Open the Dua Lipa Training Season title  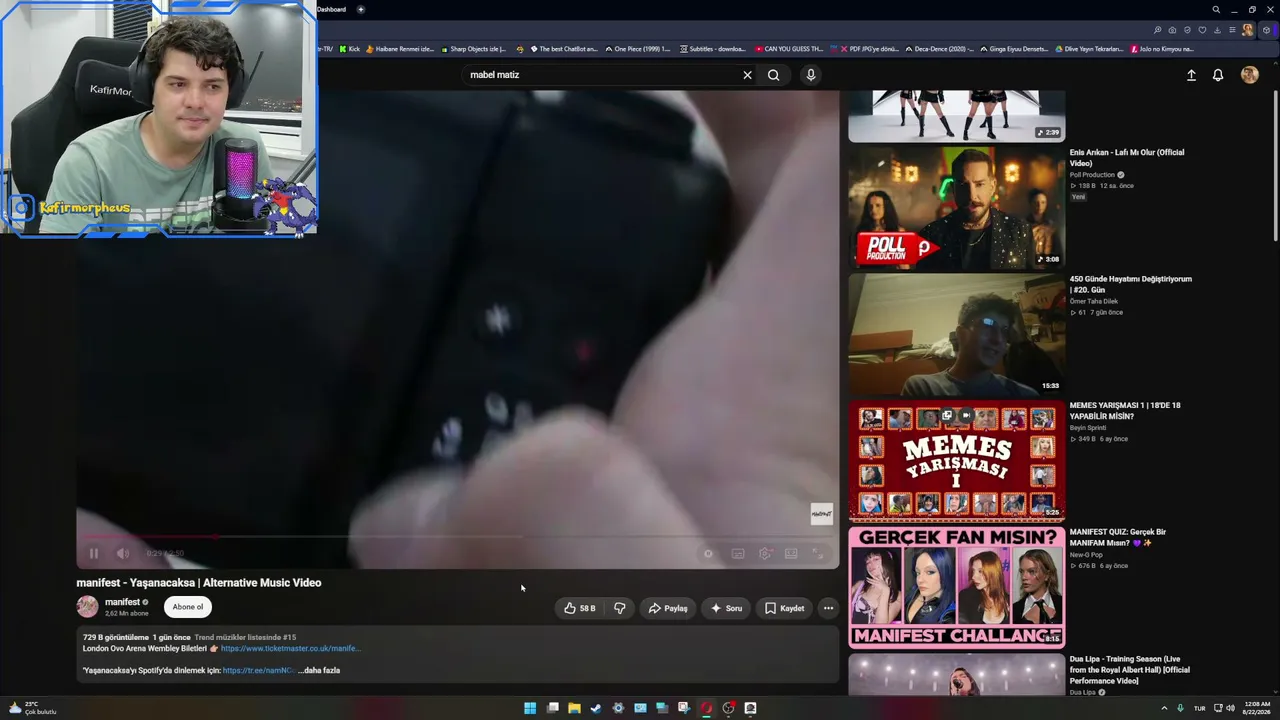coord(1130,670)
